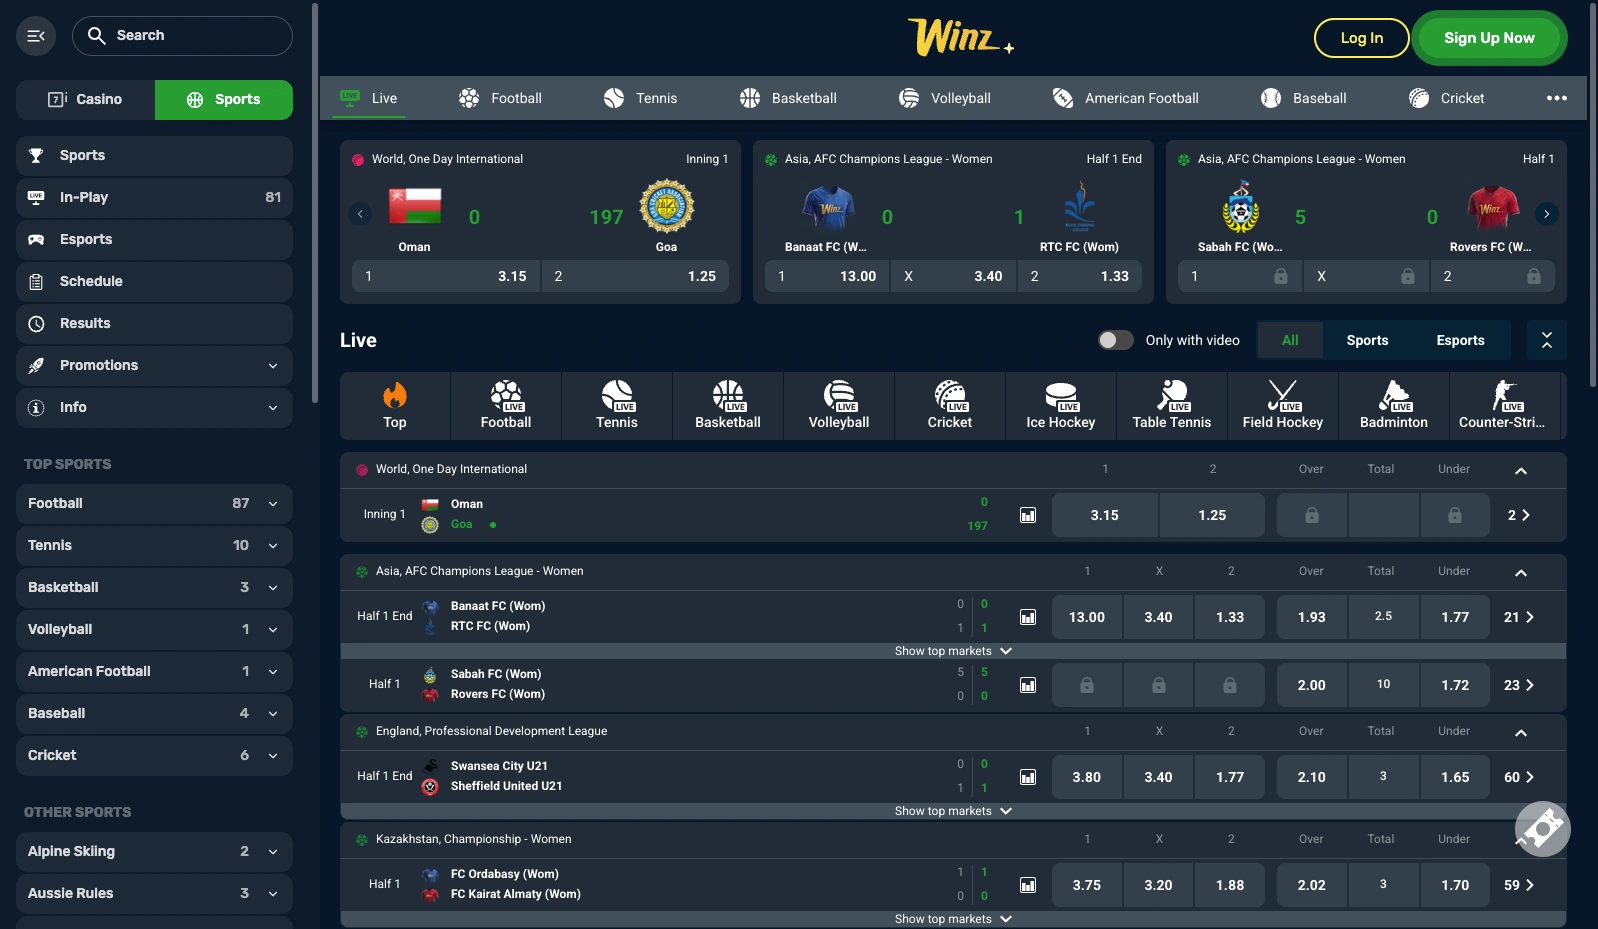Expand the Info menu
Viewport: 1598px width, 929px height.
tap(154, 407)
